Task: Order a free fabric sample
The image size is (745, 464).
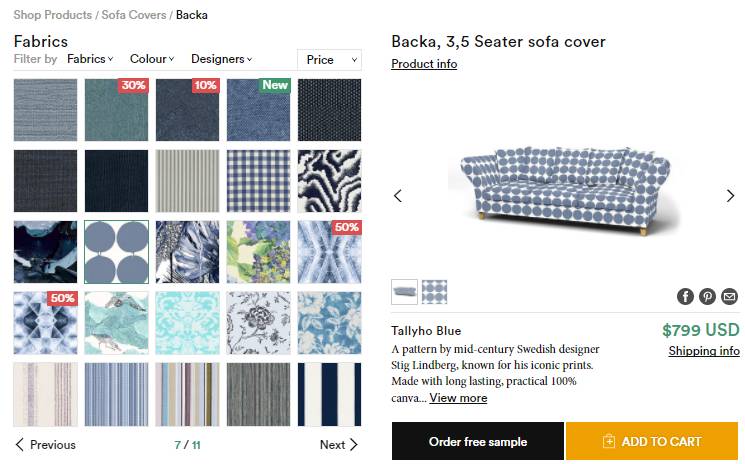Action: (478, 441)
